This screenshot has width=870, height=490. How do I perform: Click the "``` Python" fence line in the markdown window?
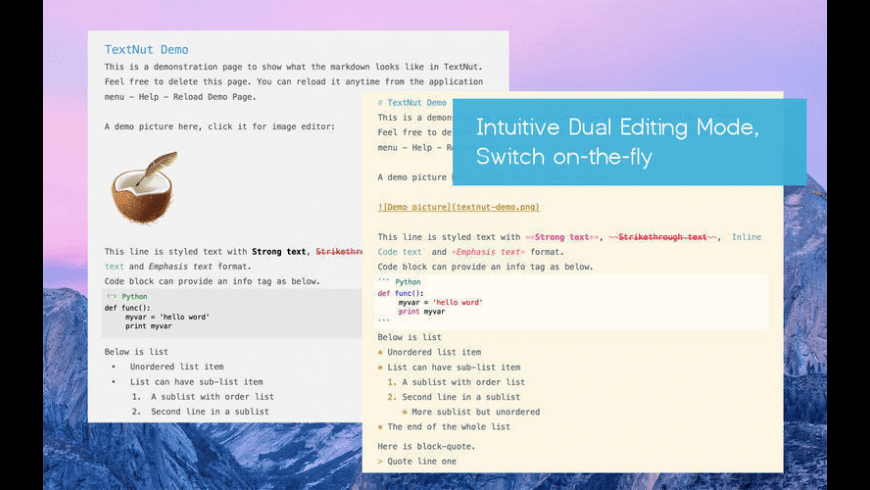(x=399, y=282)
